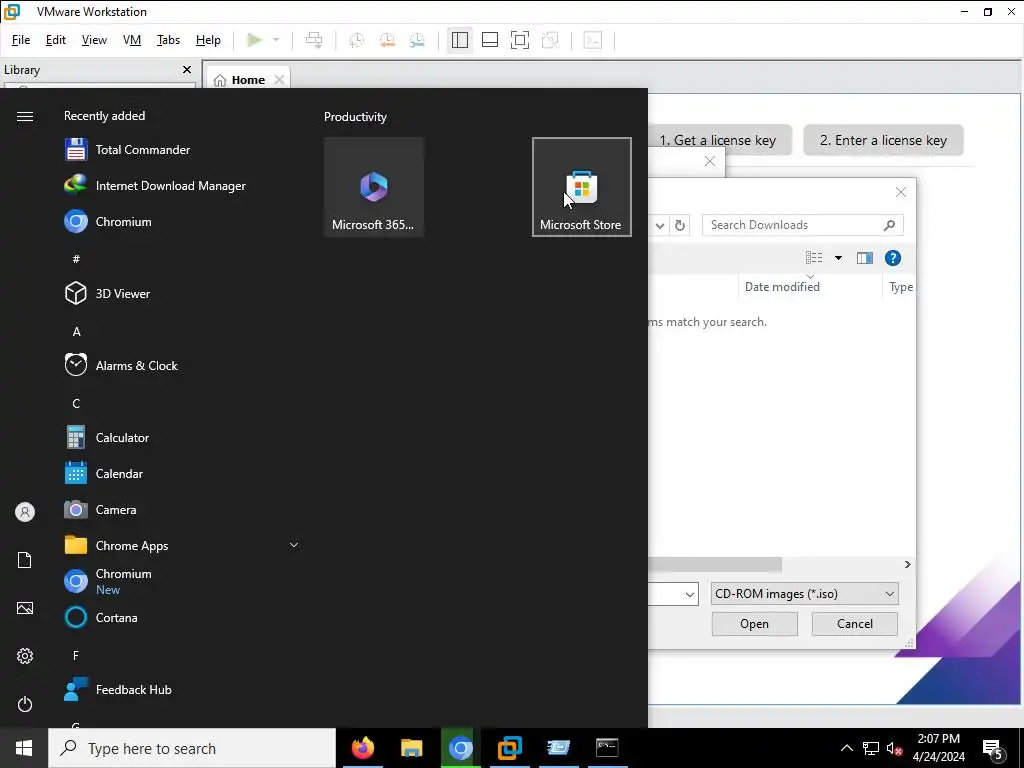The image size is (1024, 768).
Task: Open the user account icon in Start
Action: 25,512
